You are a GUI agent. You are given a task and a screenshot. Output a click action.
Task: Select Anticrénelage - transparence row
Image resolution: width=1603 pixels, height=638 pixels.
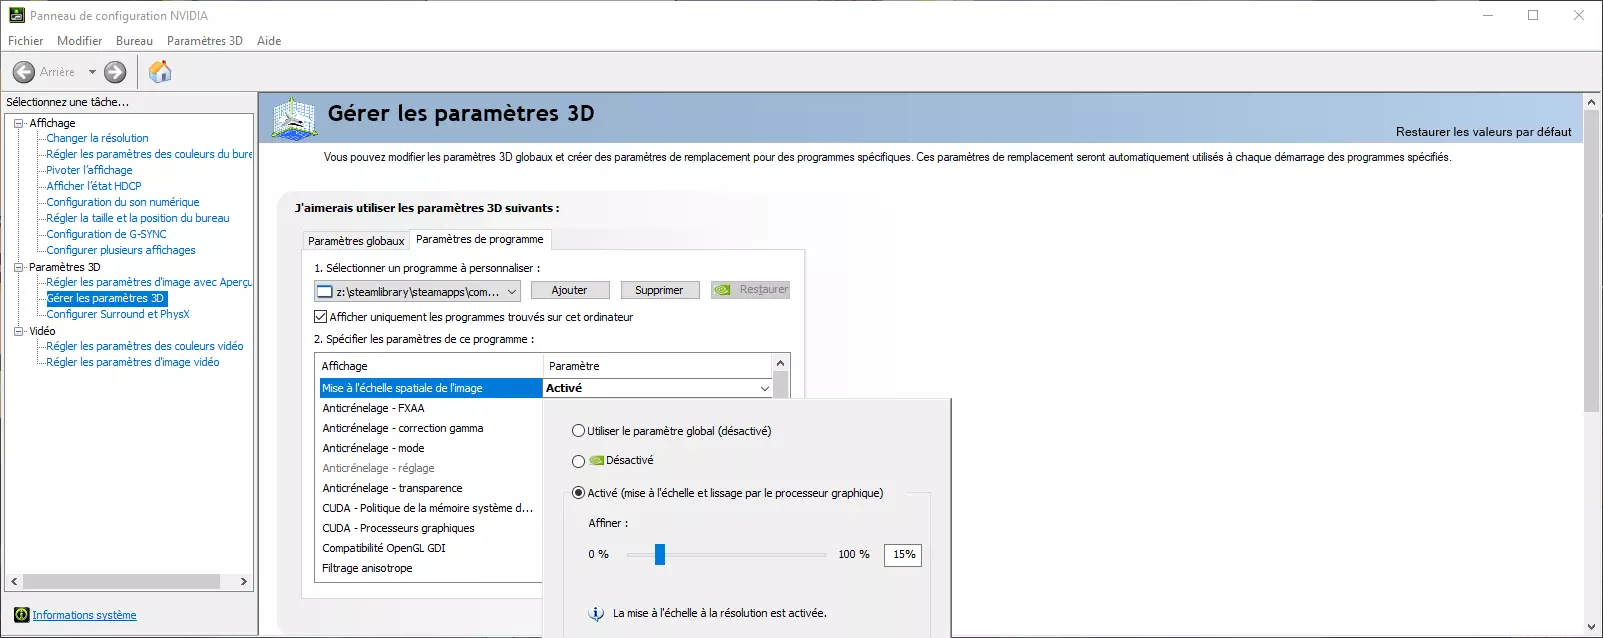(x=429, y=488)
